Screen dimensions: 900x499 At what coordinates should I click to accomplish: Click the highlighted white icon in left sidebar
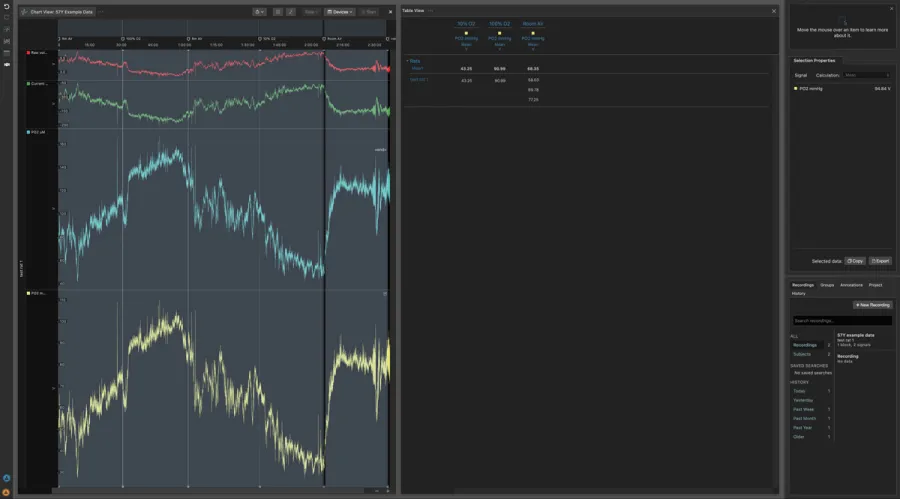click(6, 65)
